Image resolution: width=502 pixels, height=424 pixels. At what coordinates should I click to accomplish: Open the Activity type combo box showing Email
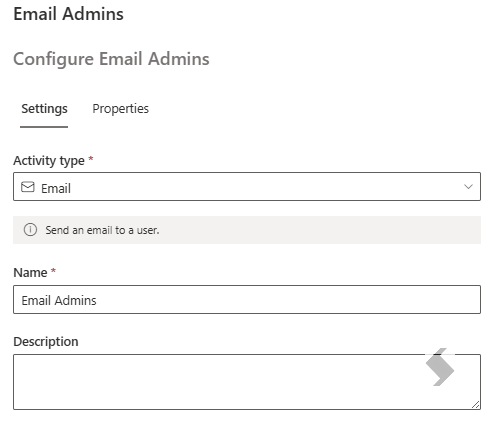point(247,187)
